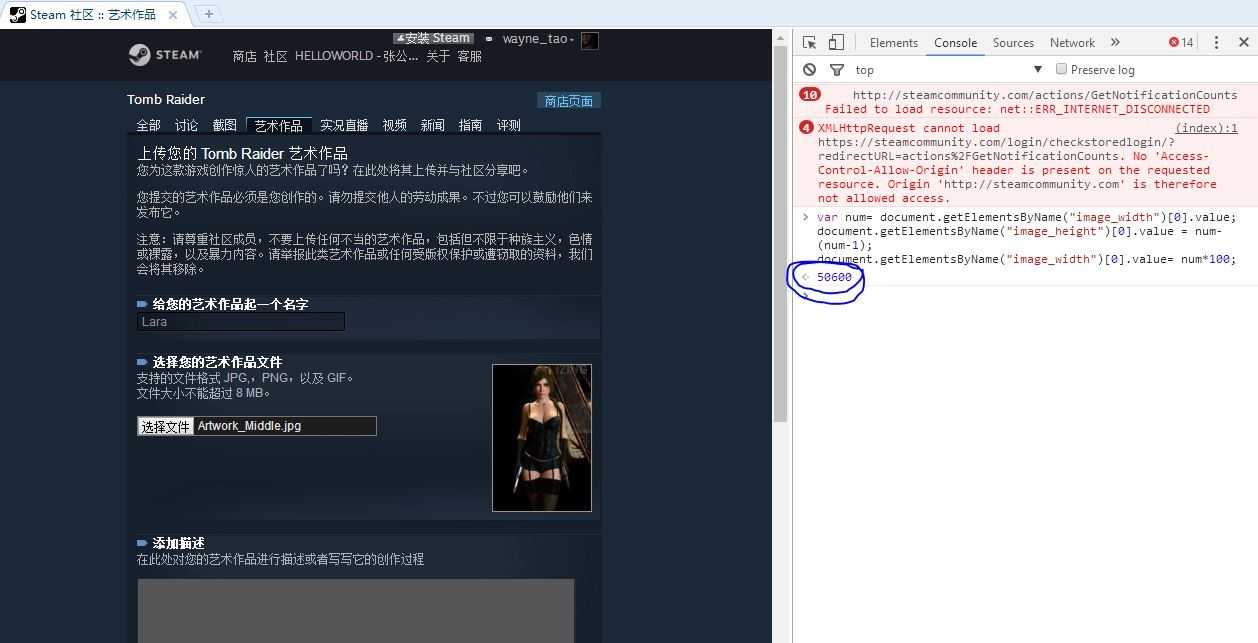Click the XMLHttpRequest cannot load error text
This screenshot has height=643, width=1258.
coord(908,128)
